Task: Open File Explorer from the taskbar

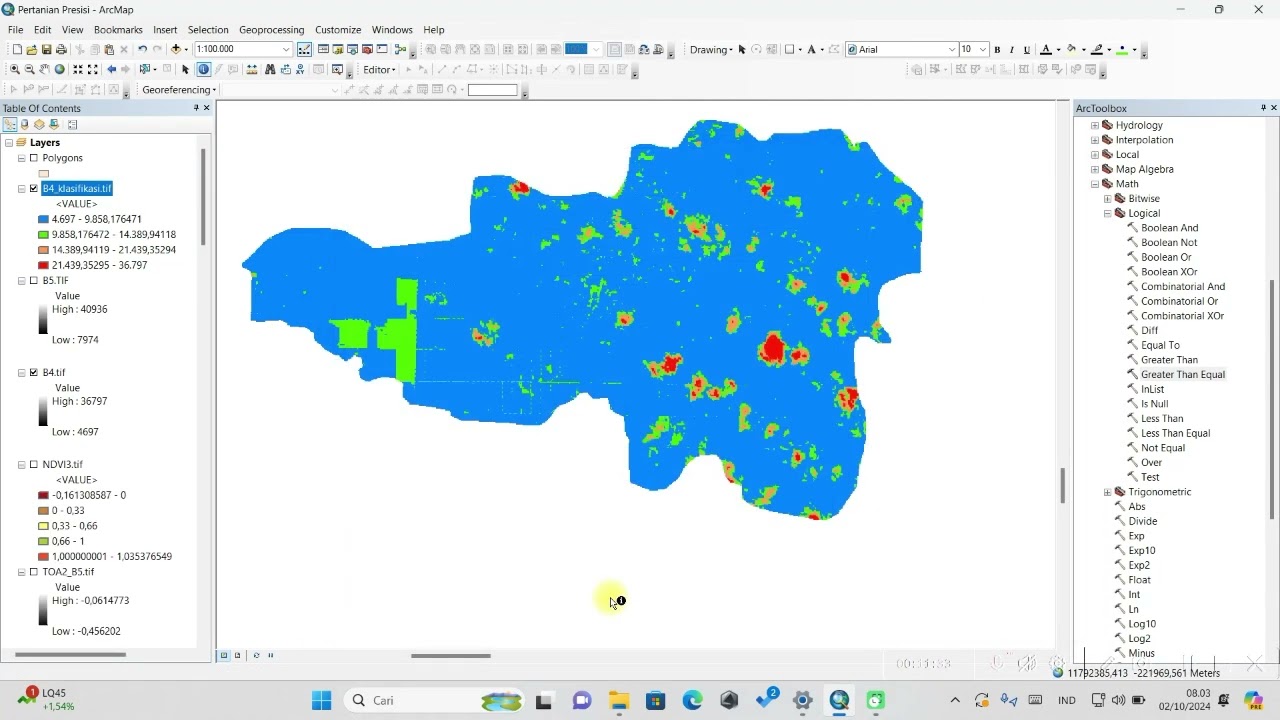Action: pyautogui.click(x=618, y=700)
